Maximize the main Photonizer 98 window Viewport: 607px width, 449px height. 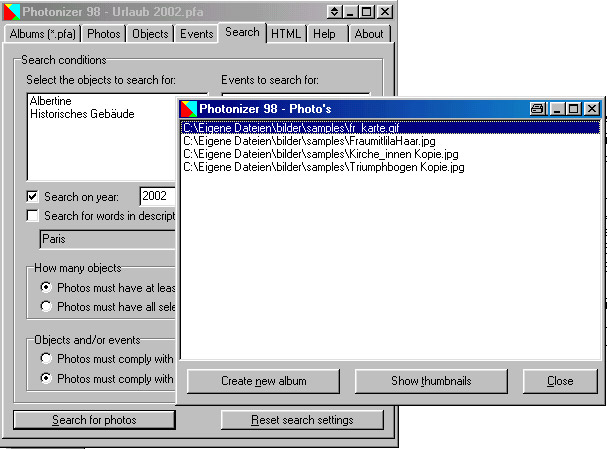(x=366, y=12)
